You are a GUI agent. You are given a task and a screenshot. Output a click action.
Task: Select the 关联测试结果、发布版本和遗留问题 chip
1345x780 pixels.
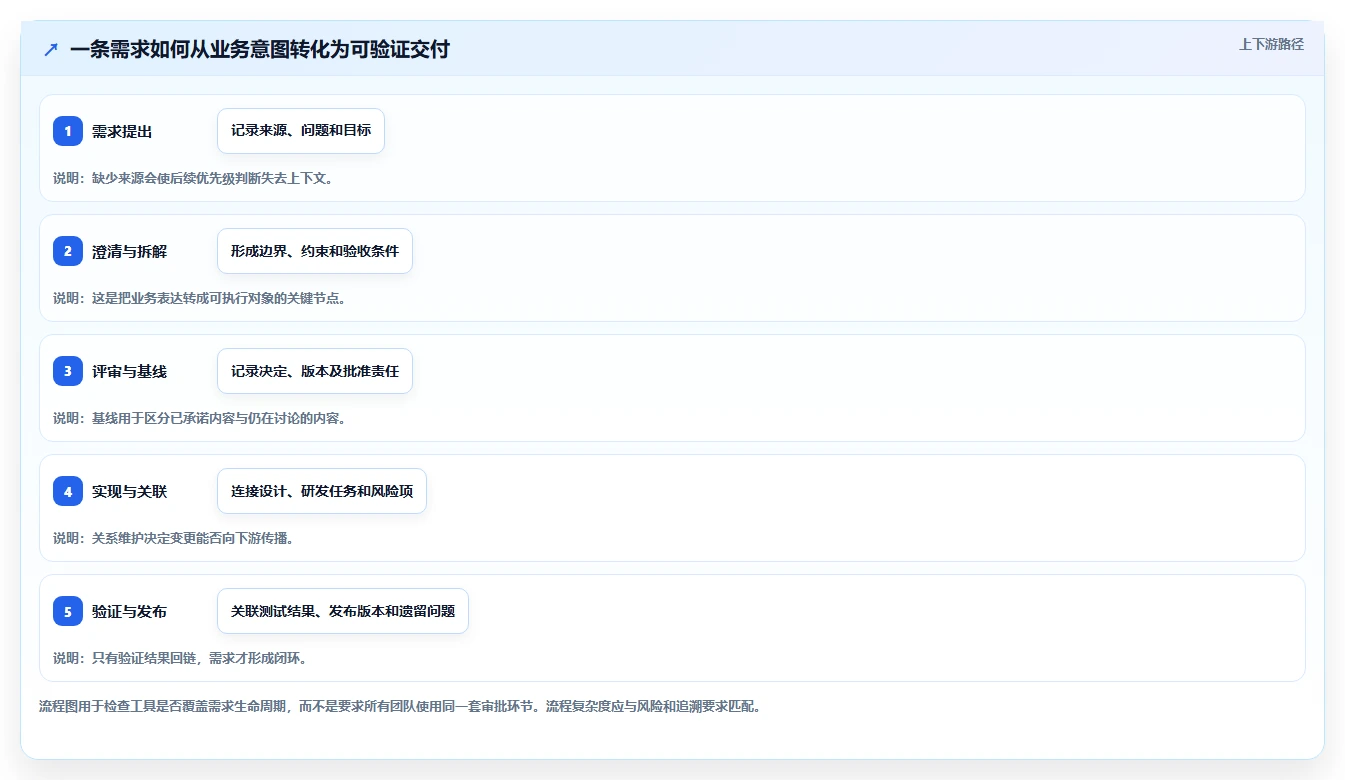[343, 611]
